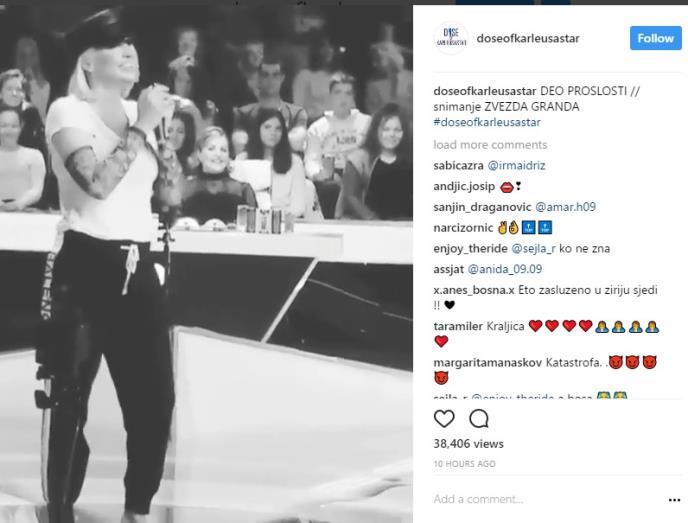Image resolution: width=688 pixels, height=523 pixels.
Task: Open commenter andjic.josip's profile
Action: tap(464, 186)
